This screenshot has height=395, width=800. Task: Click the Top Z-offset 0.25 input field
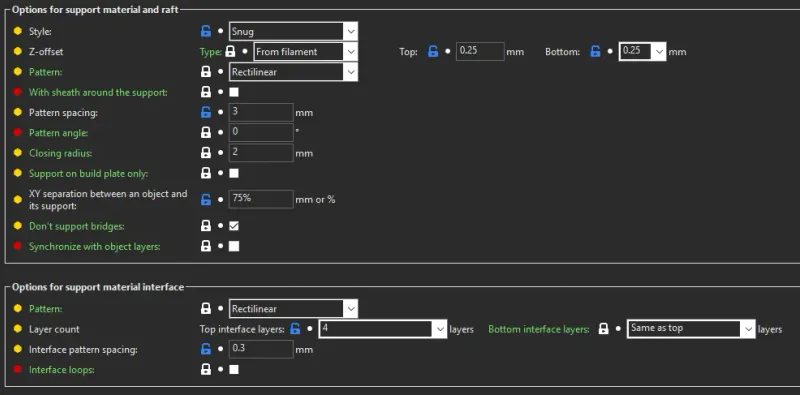tap(480, 52)
